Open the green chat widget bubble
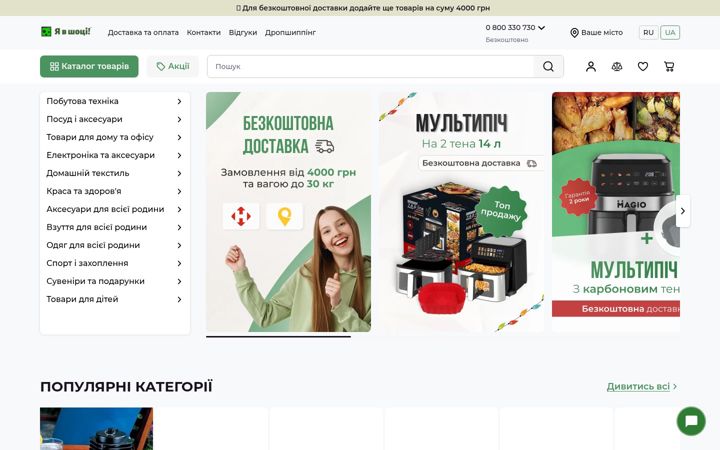This screenshot has height=450, width=720. coord(691,421)
